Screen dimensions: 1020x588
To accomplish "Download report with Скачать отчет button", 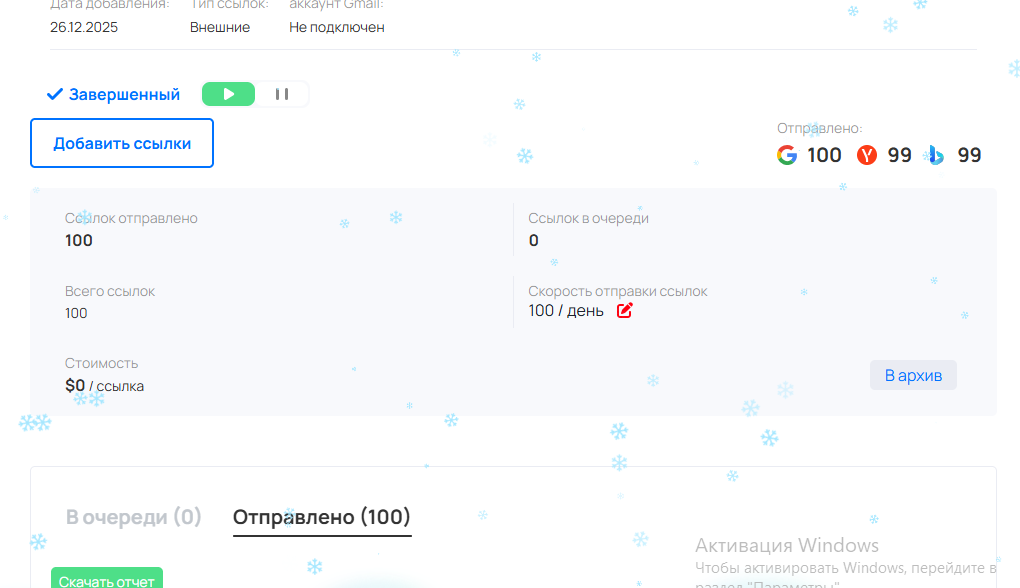I will coord(107,579).
